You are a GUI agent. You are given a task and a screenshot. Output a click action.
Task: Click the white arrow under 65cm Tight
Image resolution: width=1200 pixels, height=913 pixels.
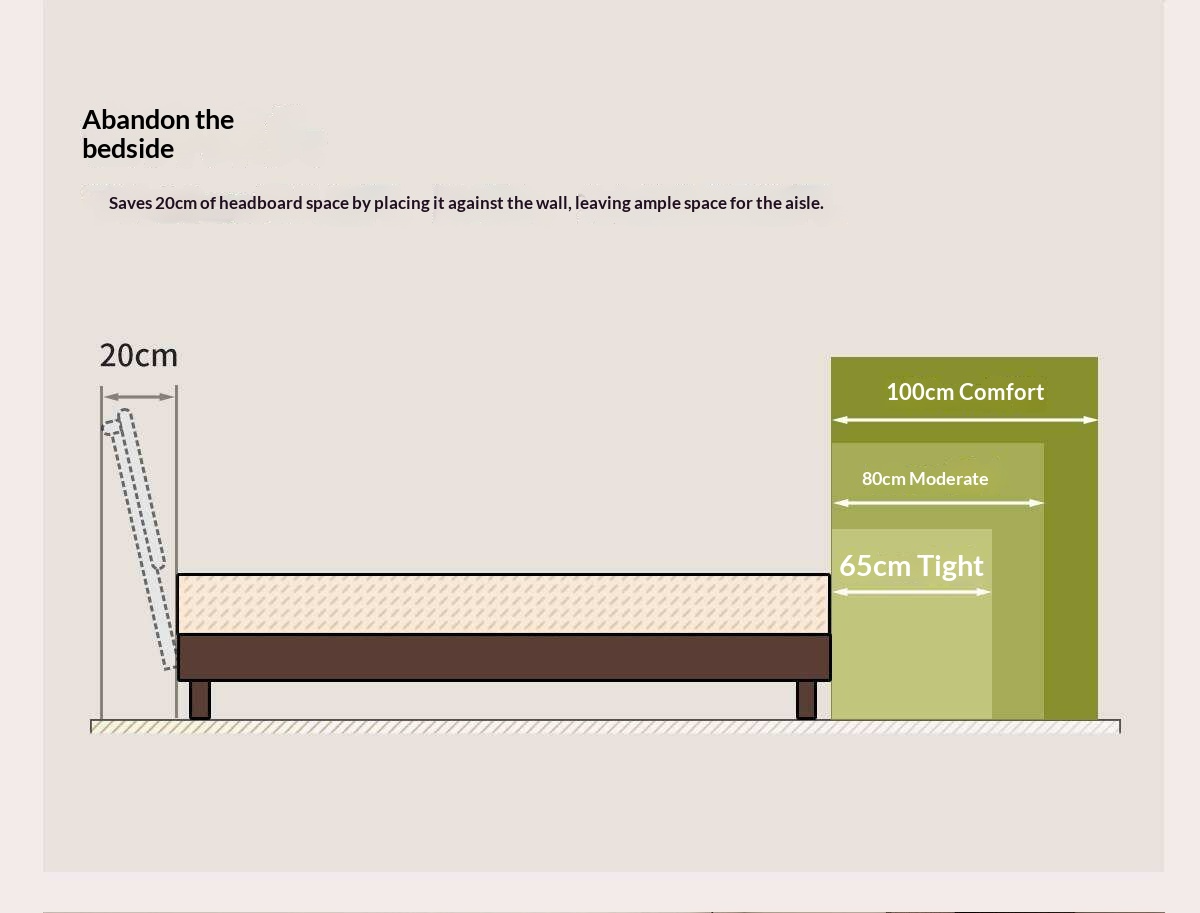(x=912, y=592)
